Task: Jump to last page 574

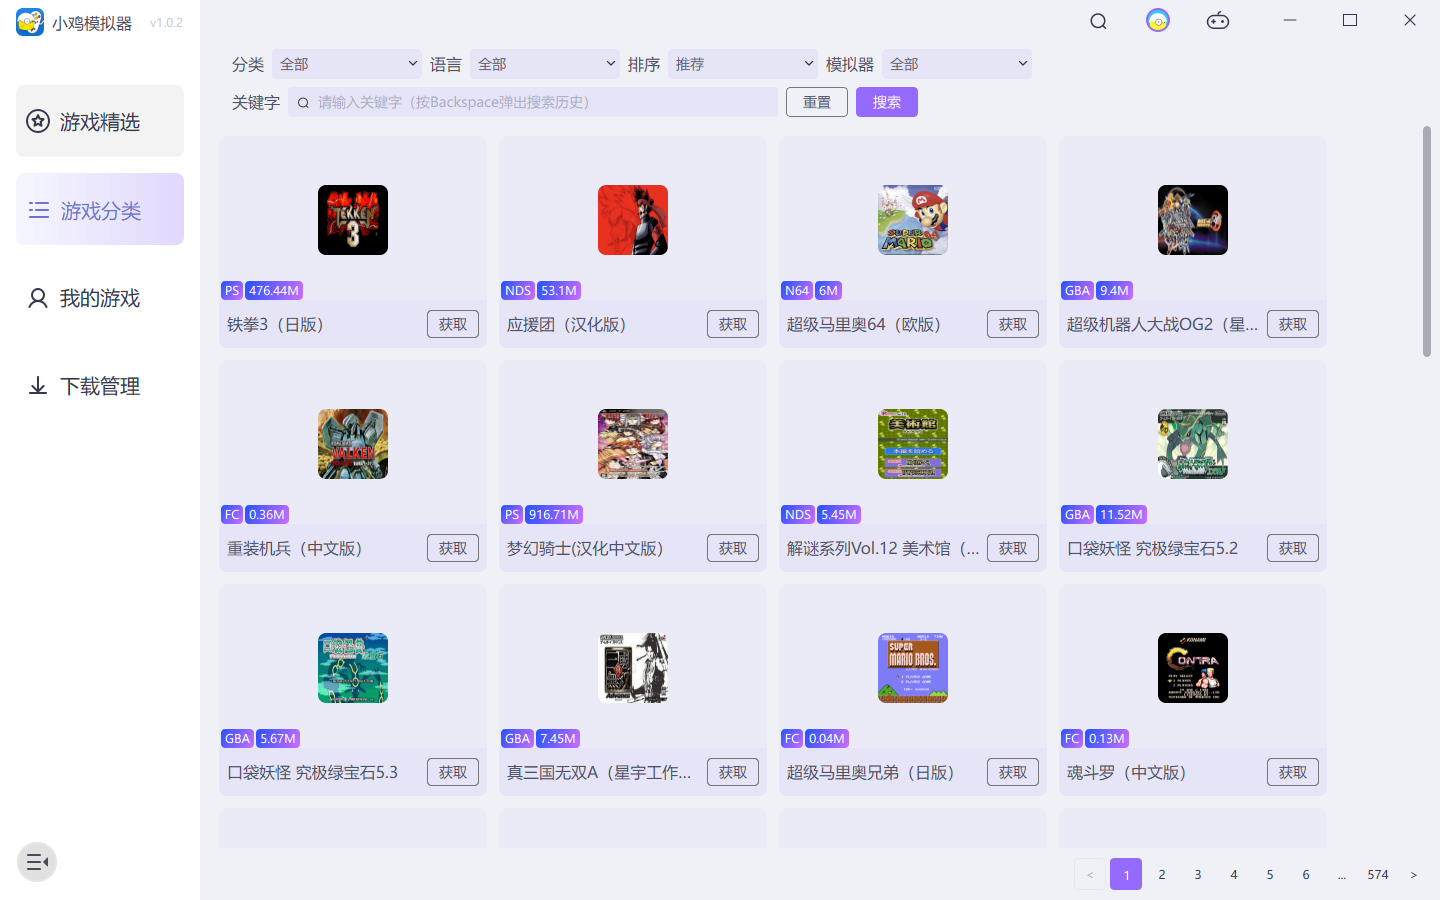Action: 1378,874
